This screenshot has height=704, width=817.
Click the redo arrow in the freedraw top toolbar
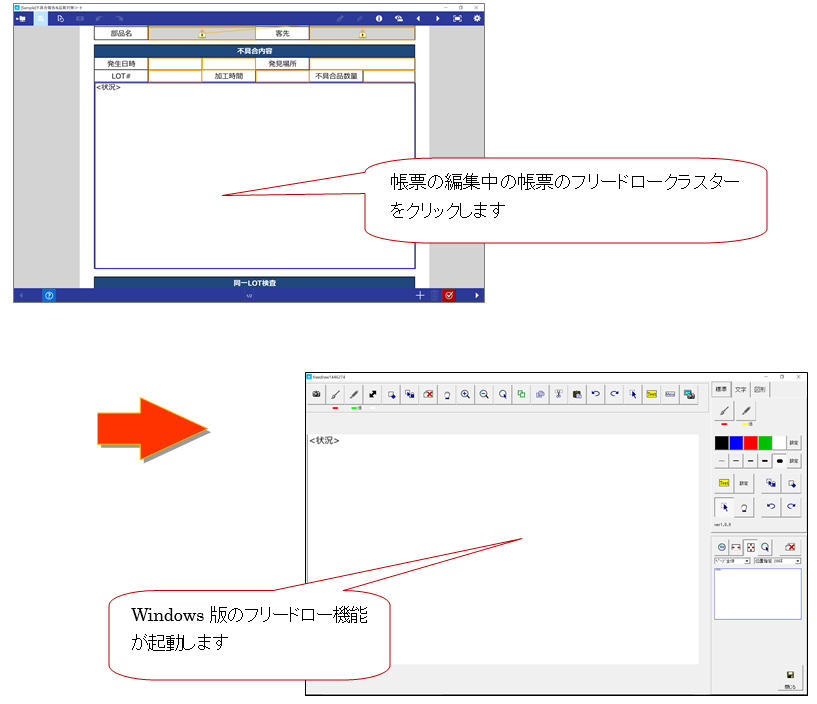[x=614, y=395]
